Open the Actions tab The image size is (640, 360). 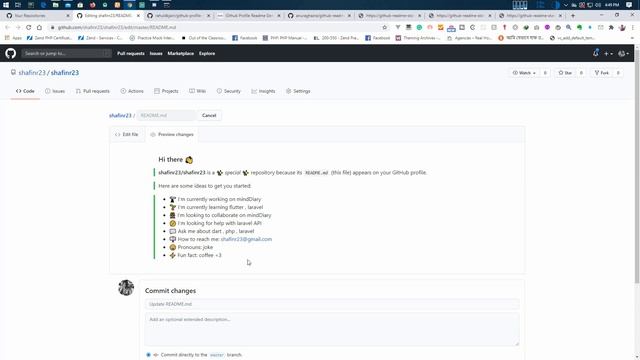132,91
